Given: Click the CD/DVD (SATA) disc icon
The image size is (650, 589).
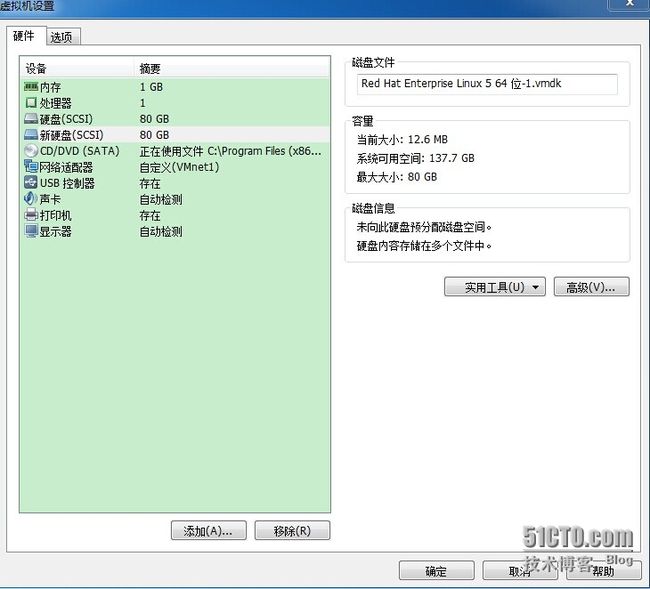Looking at the screenshot, I should (x=31, y=151).
